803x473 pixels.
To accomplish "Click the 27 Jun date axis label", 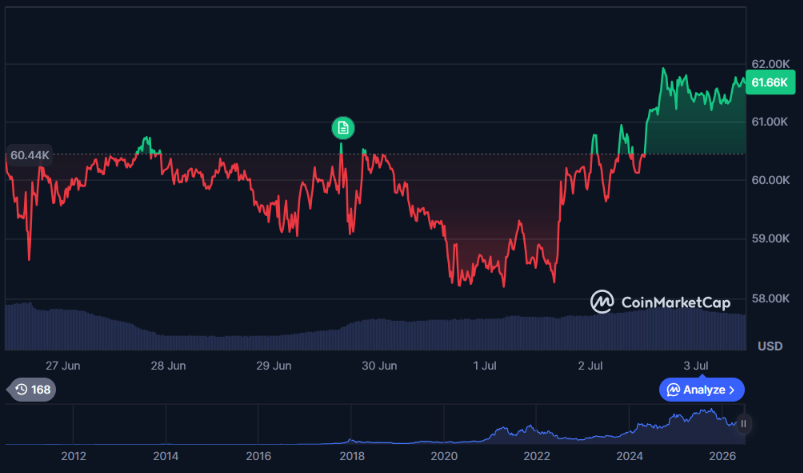I will pyautogui.click(x=62, y=366).
